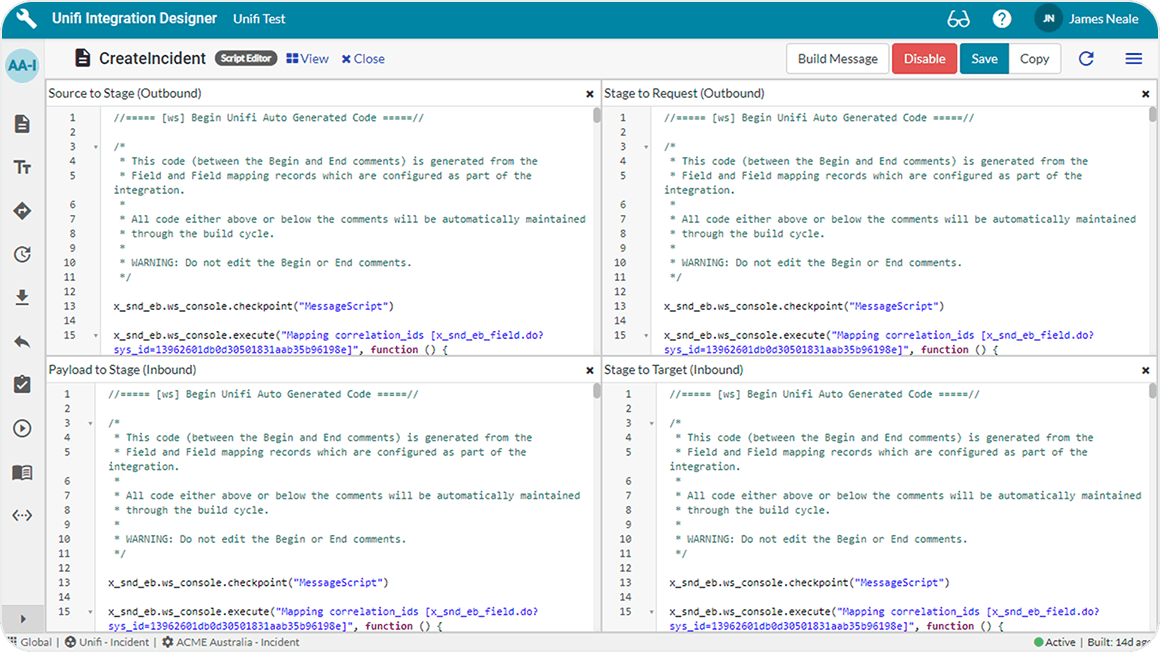Click the AA-I integration badge
Image resolution: width=1160 pixels, height=652 pixels.
tap(22, 65)
